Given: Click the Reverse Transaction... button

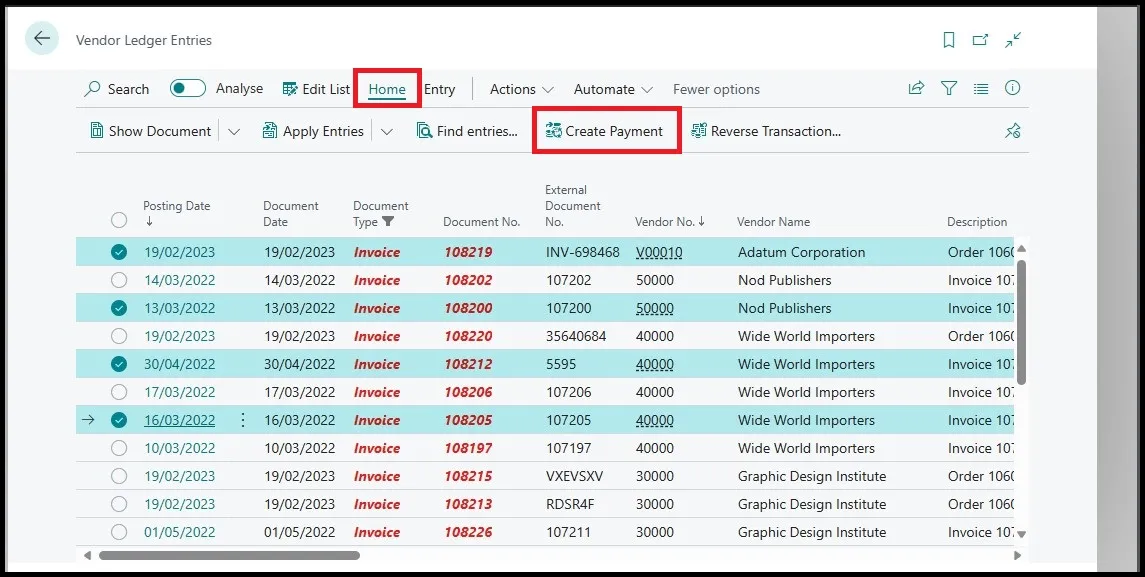Looking at the screenshot, I should (x=766, y=131).
